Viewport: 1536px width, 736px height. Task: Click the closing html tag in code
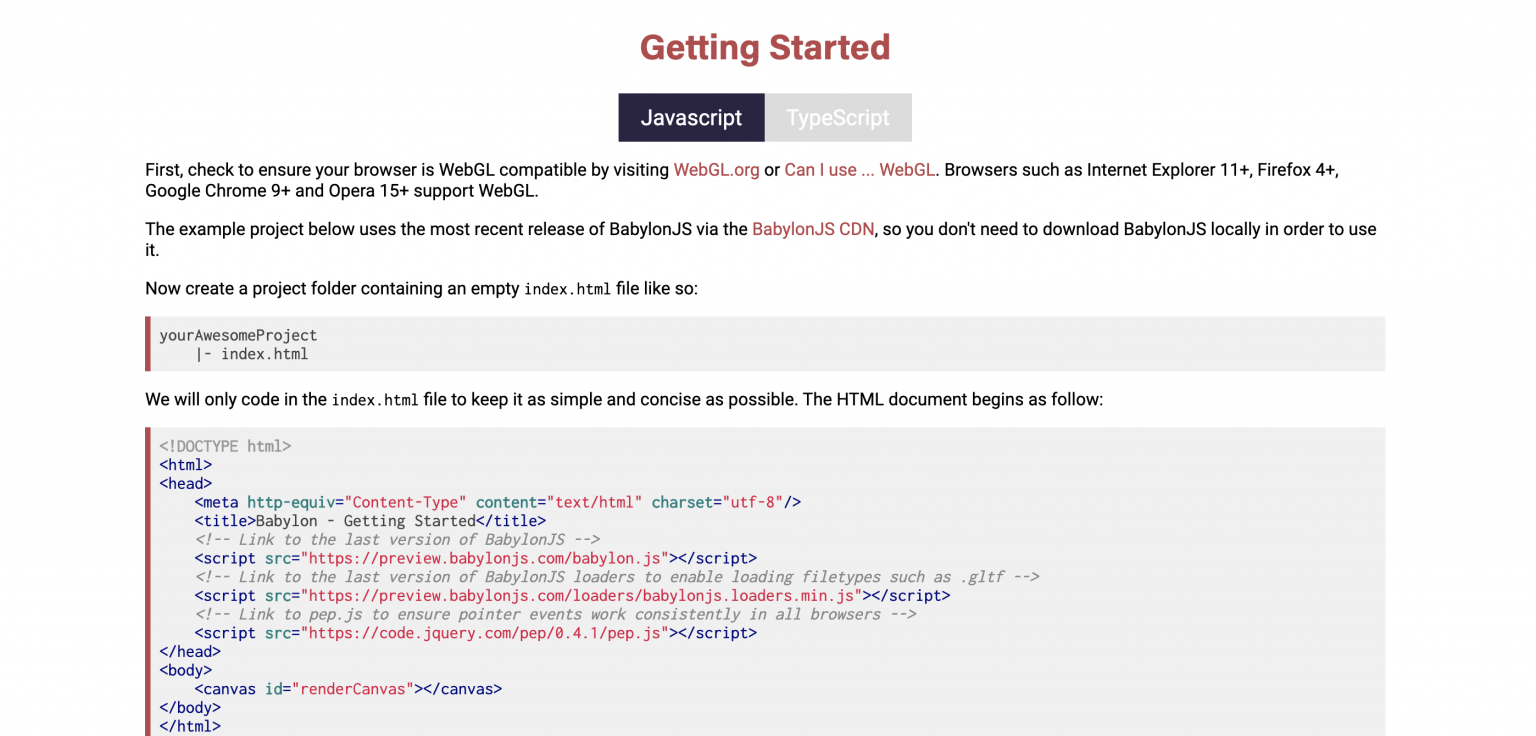[190, 725]
